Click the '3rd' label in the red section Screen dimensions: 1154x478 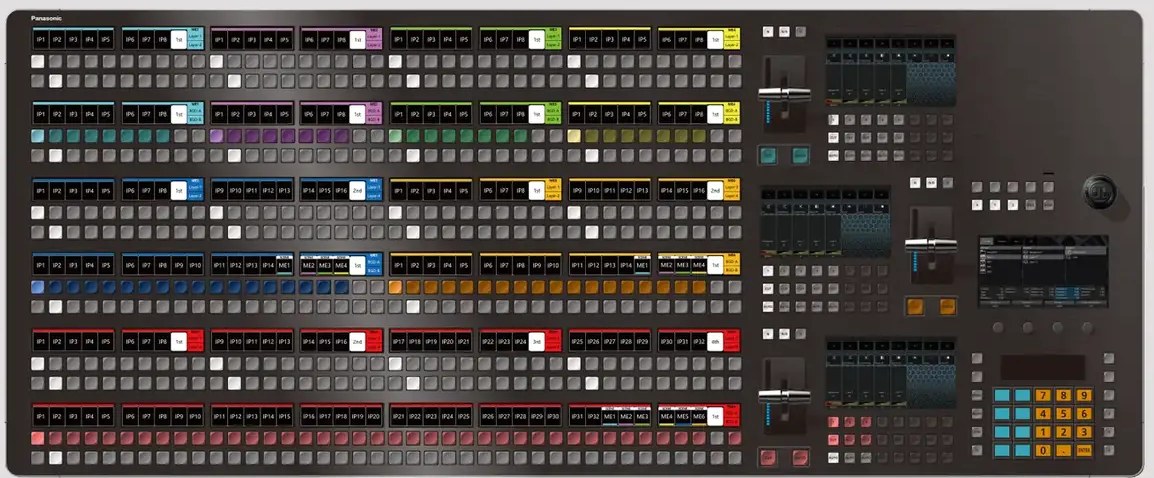point(536,341)
